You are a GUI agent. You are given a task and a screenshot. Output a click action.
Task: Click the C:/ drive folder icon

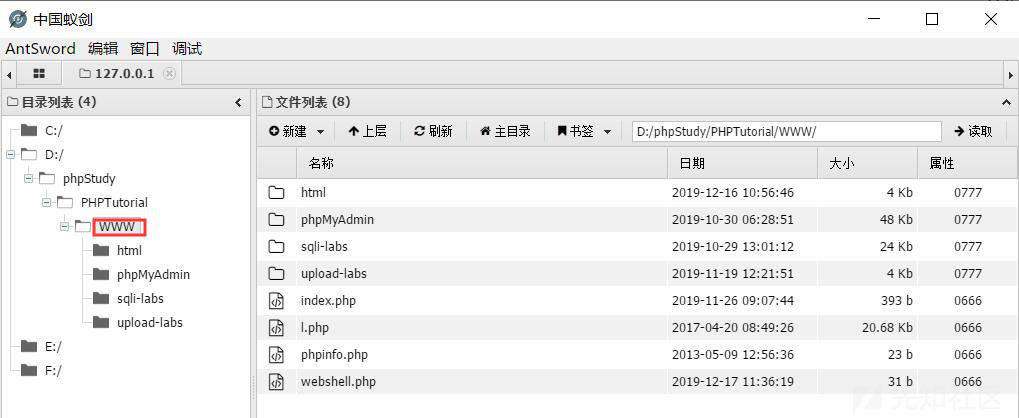point(29,130)
